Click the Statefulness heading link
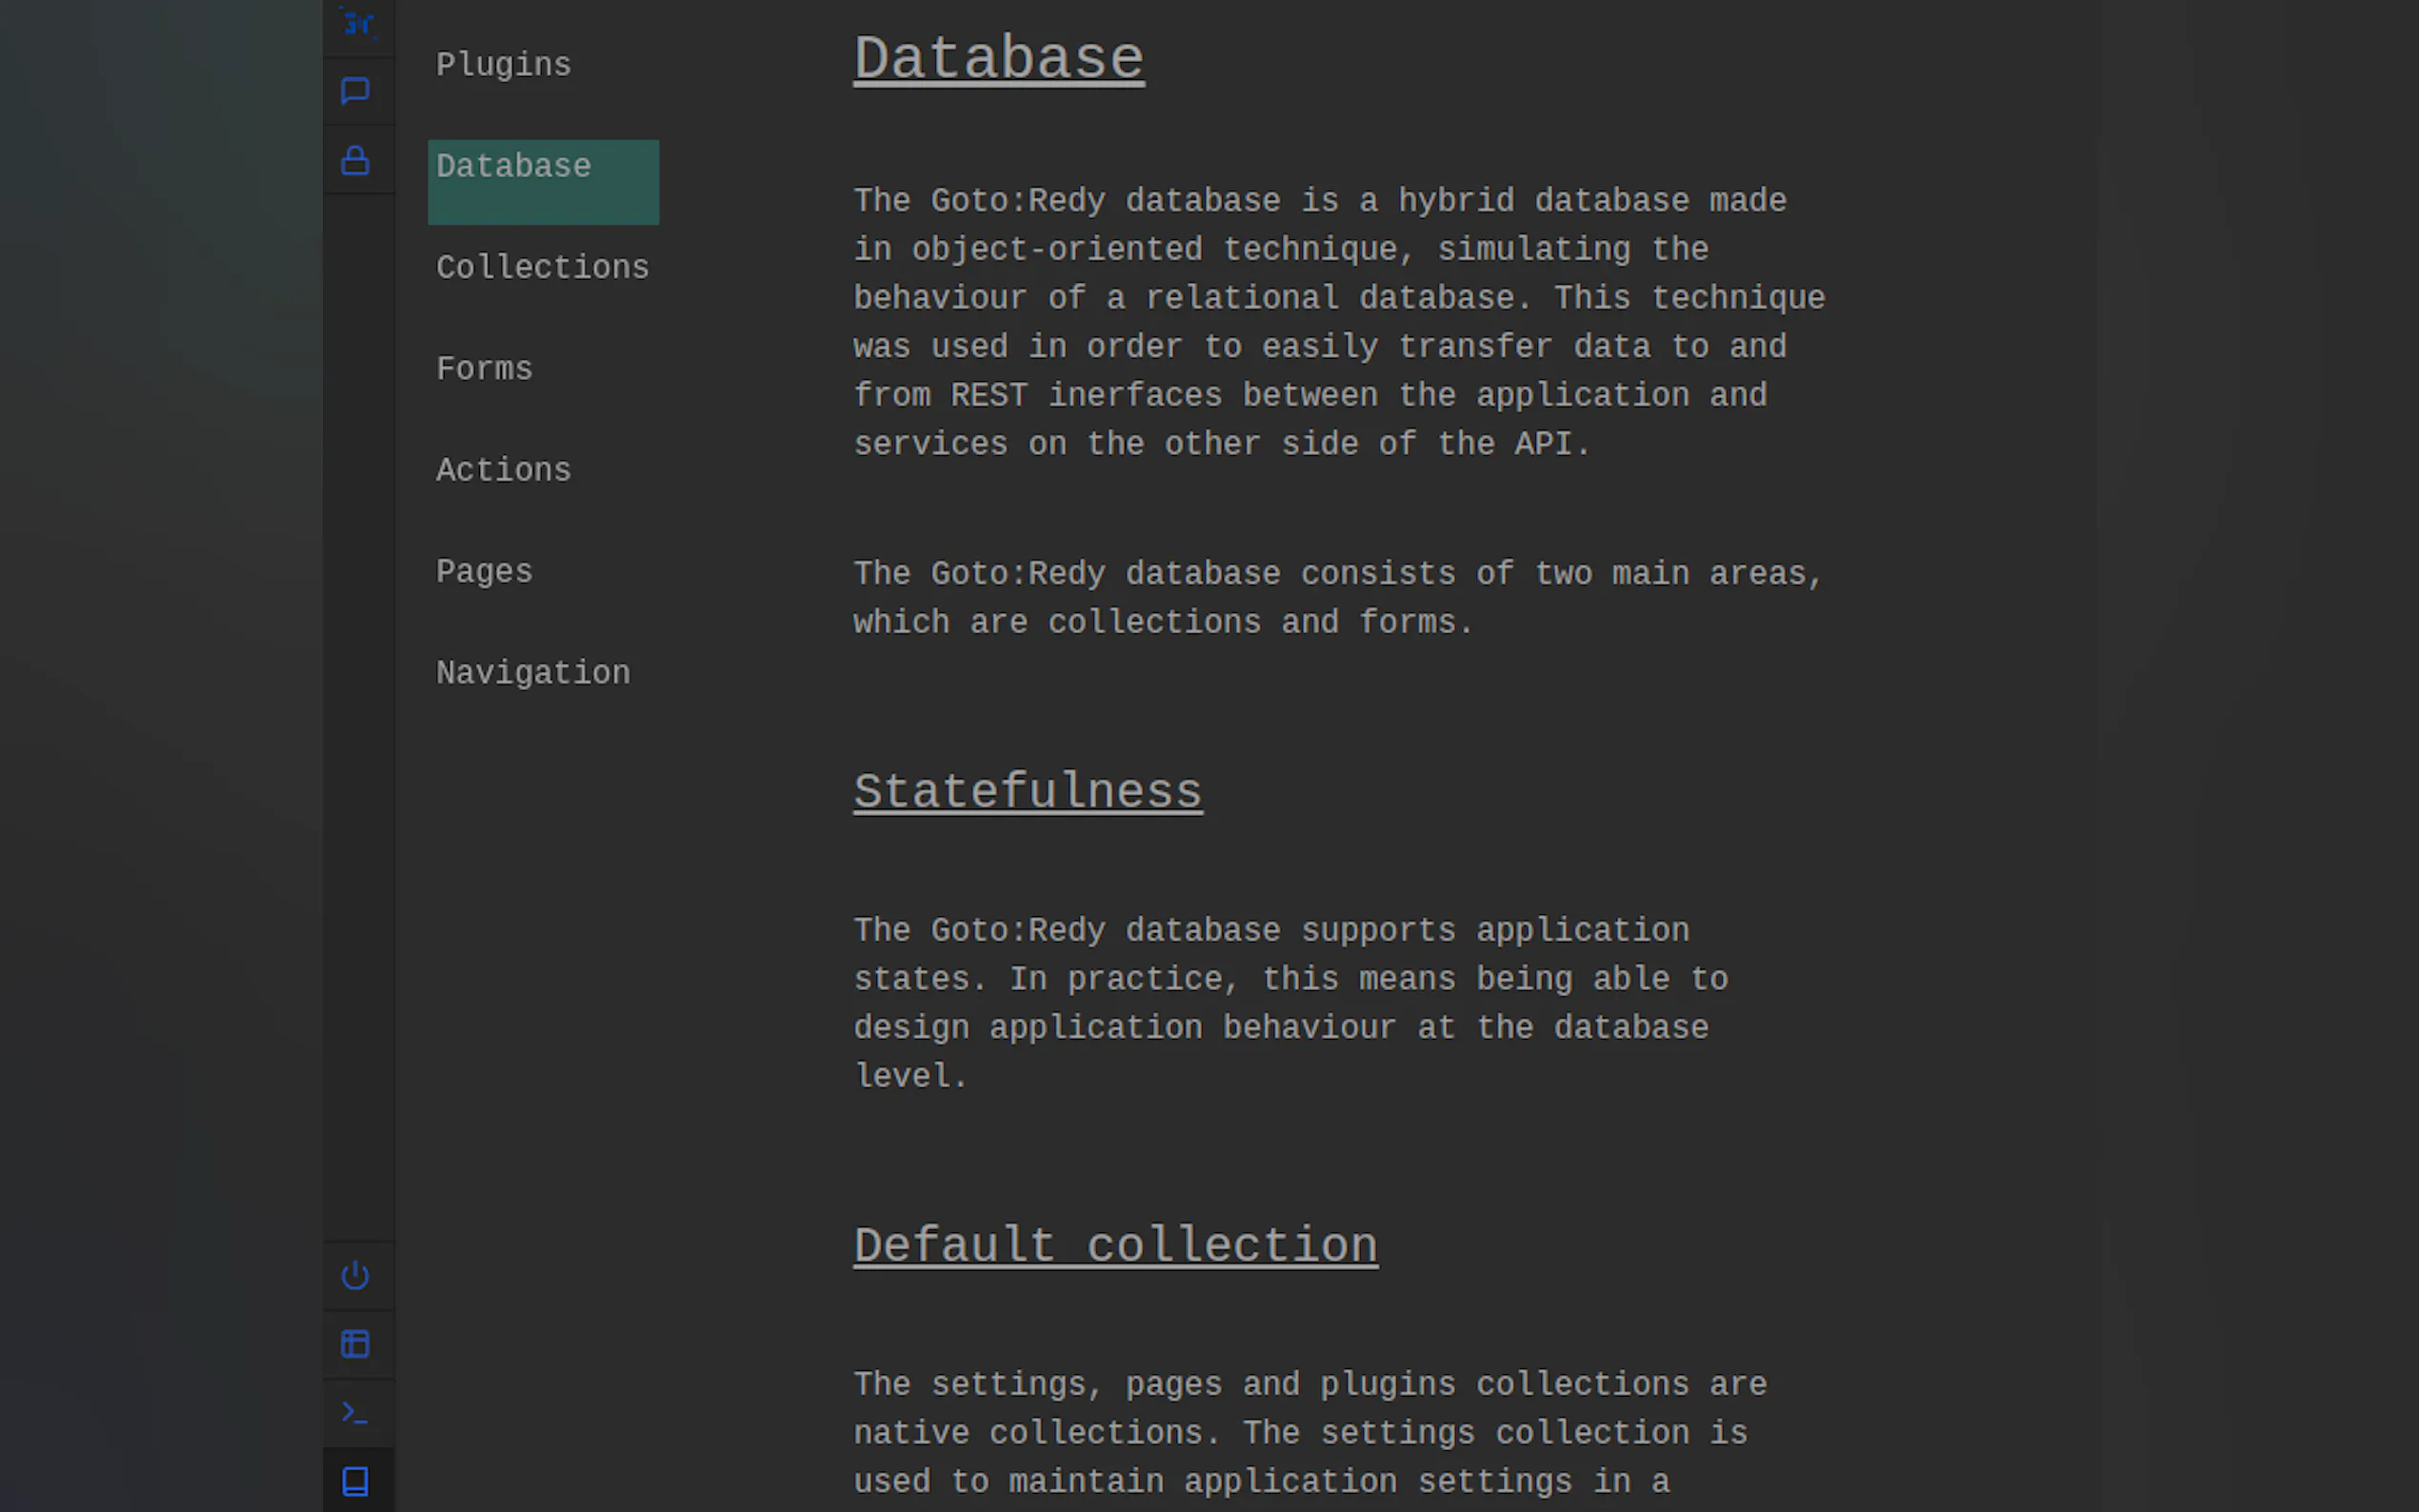 1027,792
